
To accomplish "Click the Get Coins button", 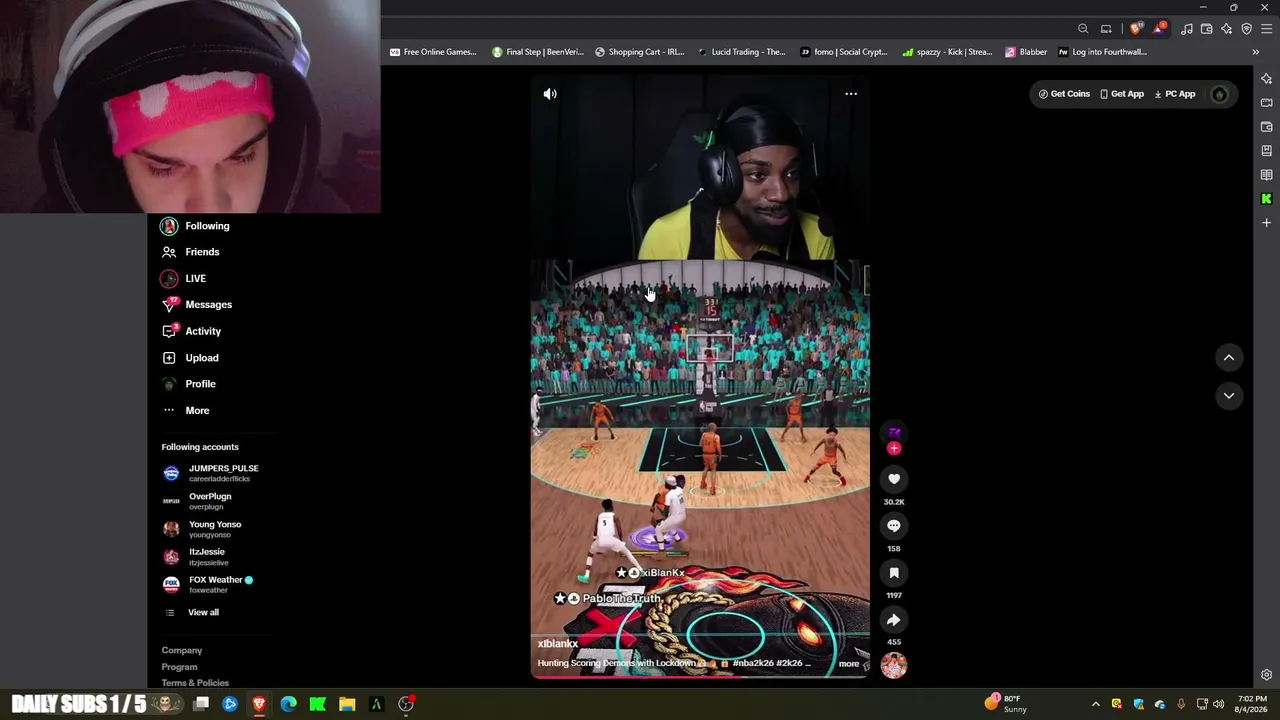I will 1064,94.
